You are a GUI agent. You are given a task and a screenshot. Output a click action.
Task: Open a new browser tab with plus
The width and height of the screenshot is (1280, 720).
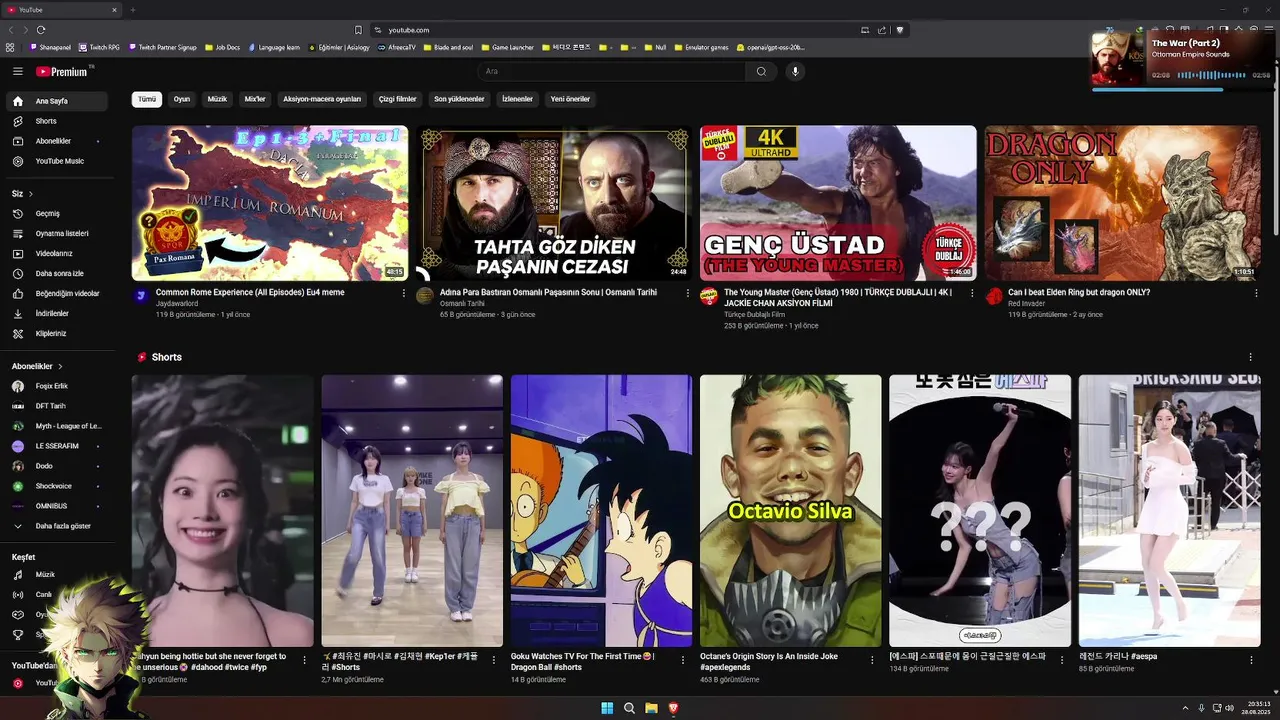pos(132,10)
